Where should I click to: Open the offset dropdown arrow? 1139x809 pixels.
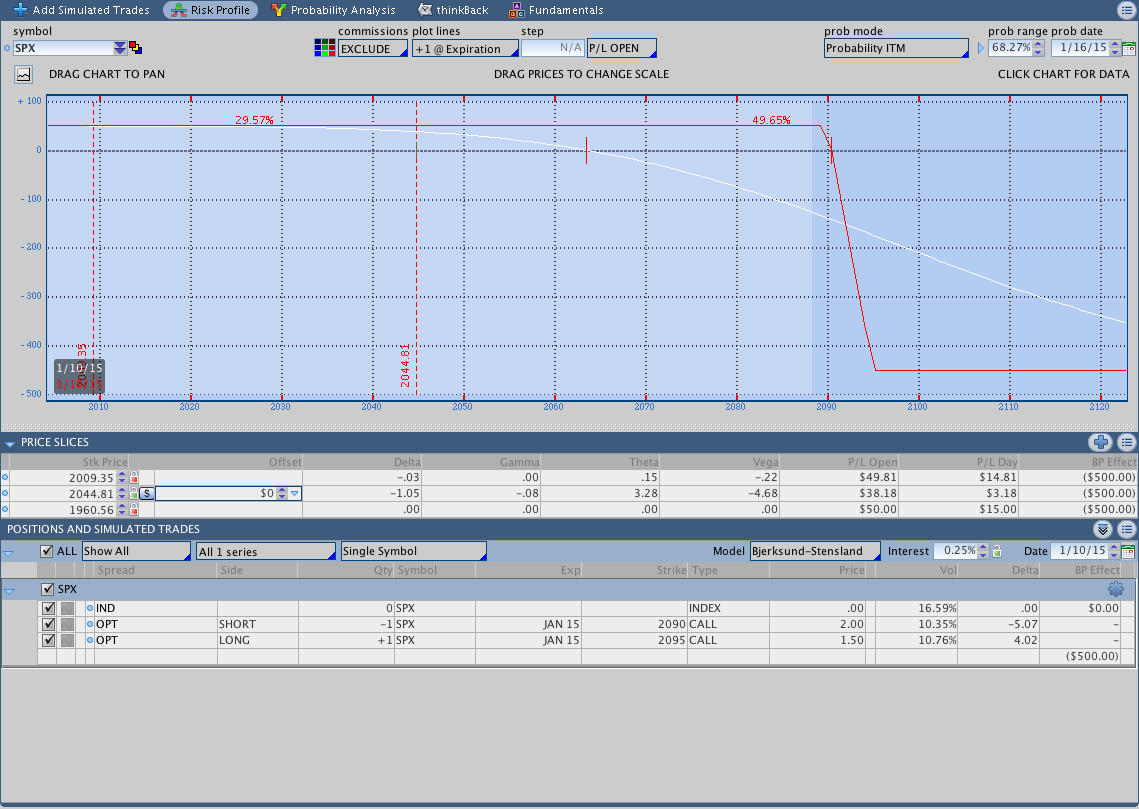(x=294, y=493)
